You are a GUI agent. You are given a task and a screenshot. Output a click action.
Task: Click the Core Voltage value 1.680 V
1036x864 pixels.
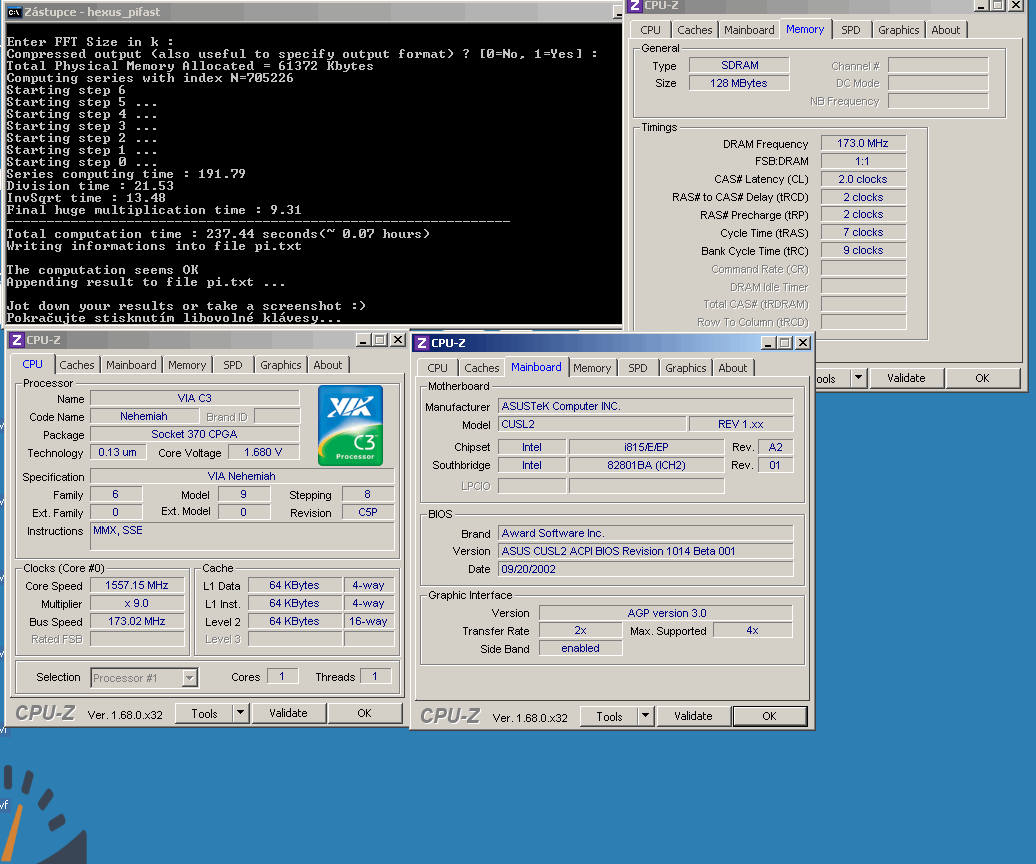(x=263, y=452)
